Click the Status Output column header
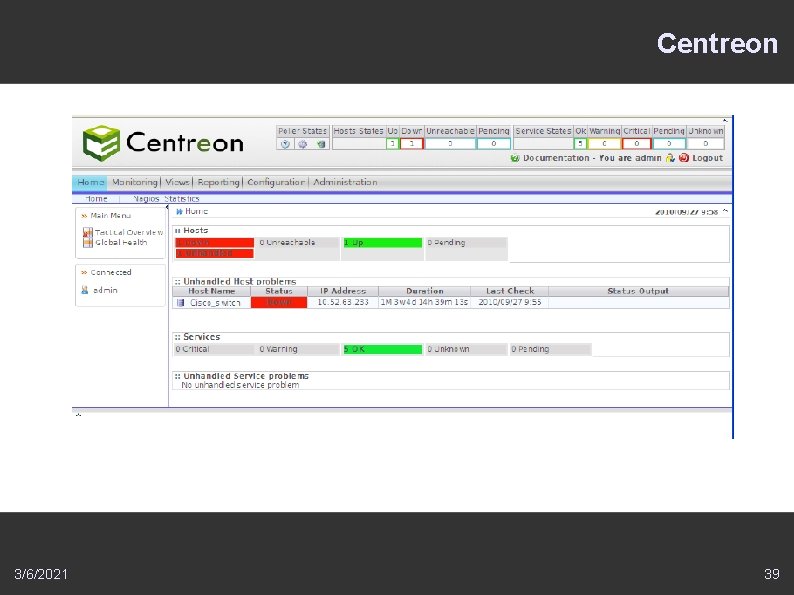This screenshot has width=794, height=595. 638,291
